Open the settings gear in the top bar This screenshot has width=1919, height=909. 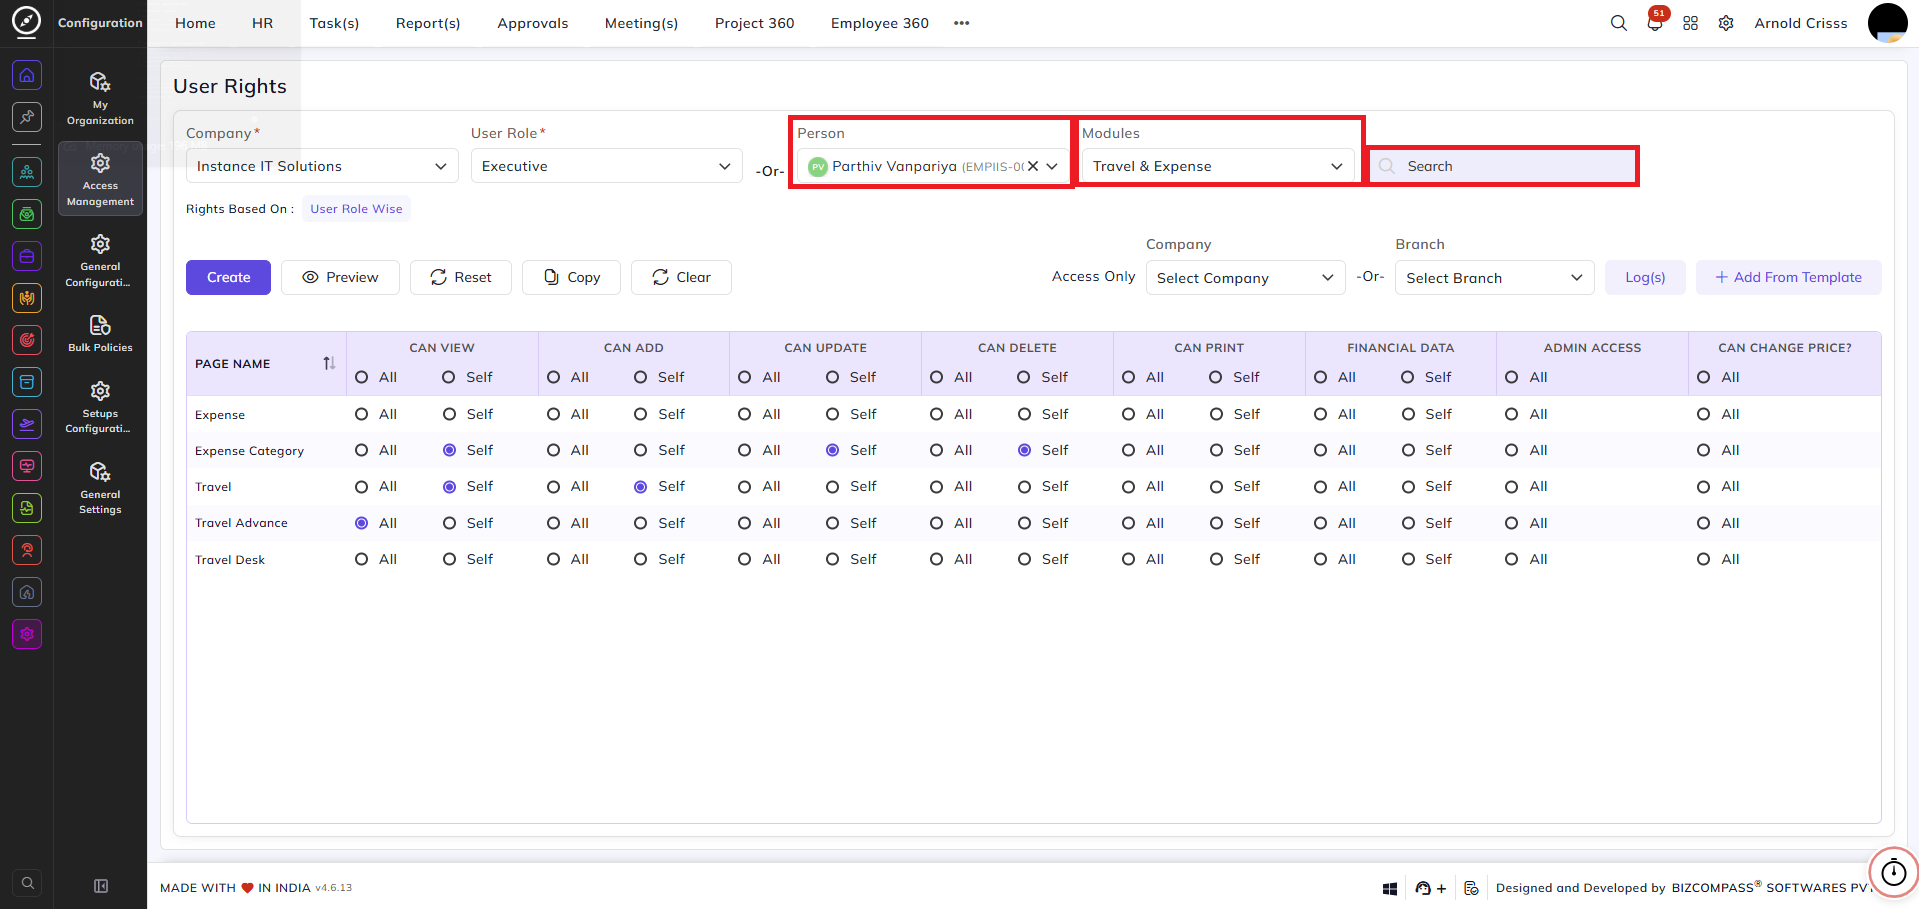tap(1726, 23)
